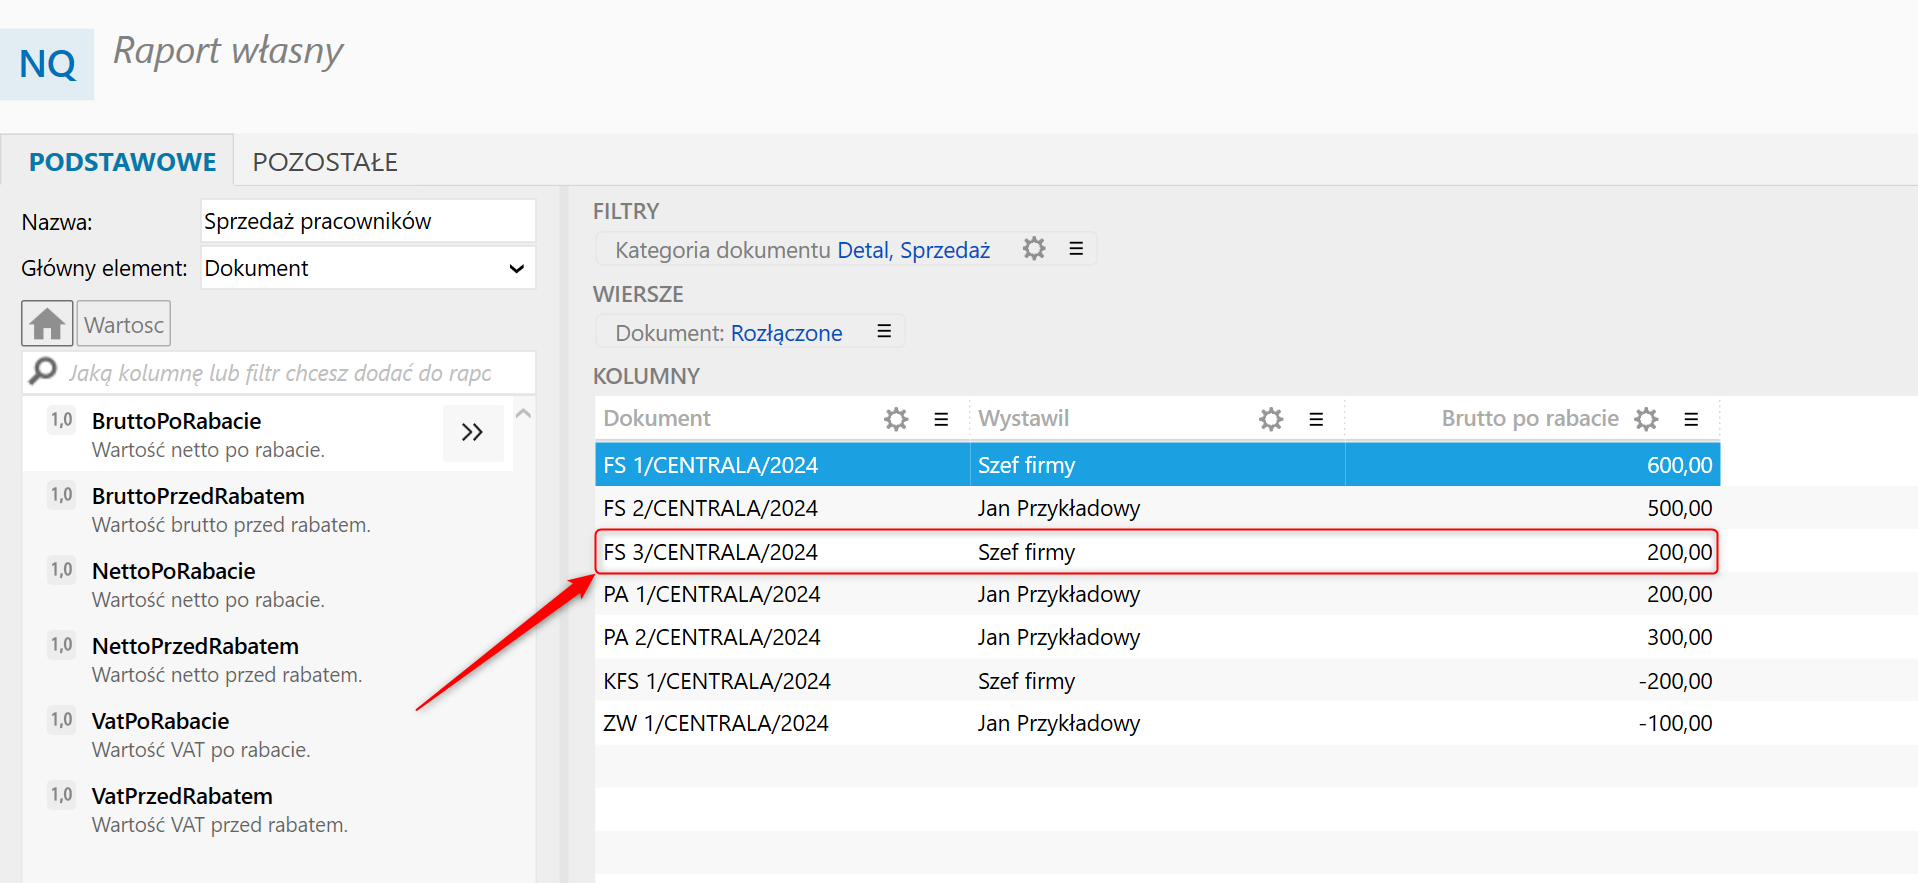
Task: Select the NettoPrzedRabatem field
Action: 268,659
